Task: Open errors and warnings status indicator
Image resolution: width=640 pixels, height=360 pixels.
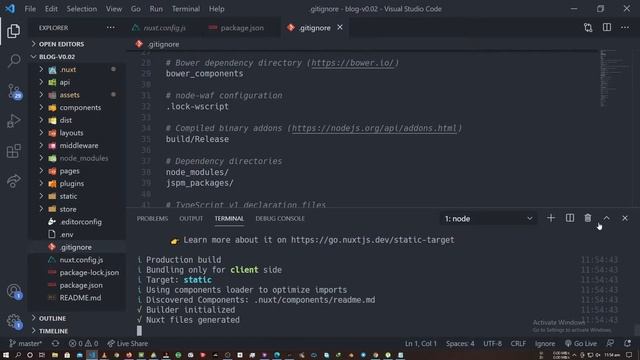Action: tap(84, 343)
